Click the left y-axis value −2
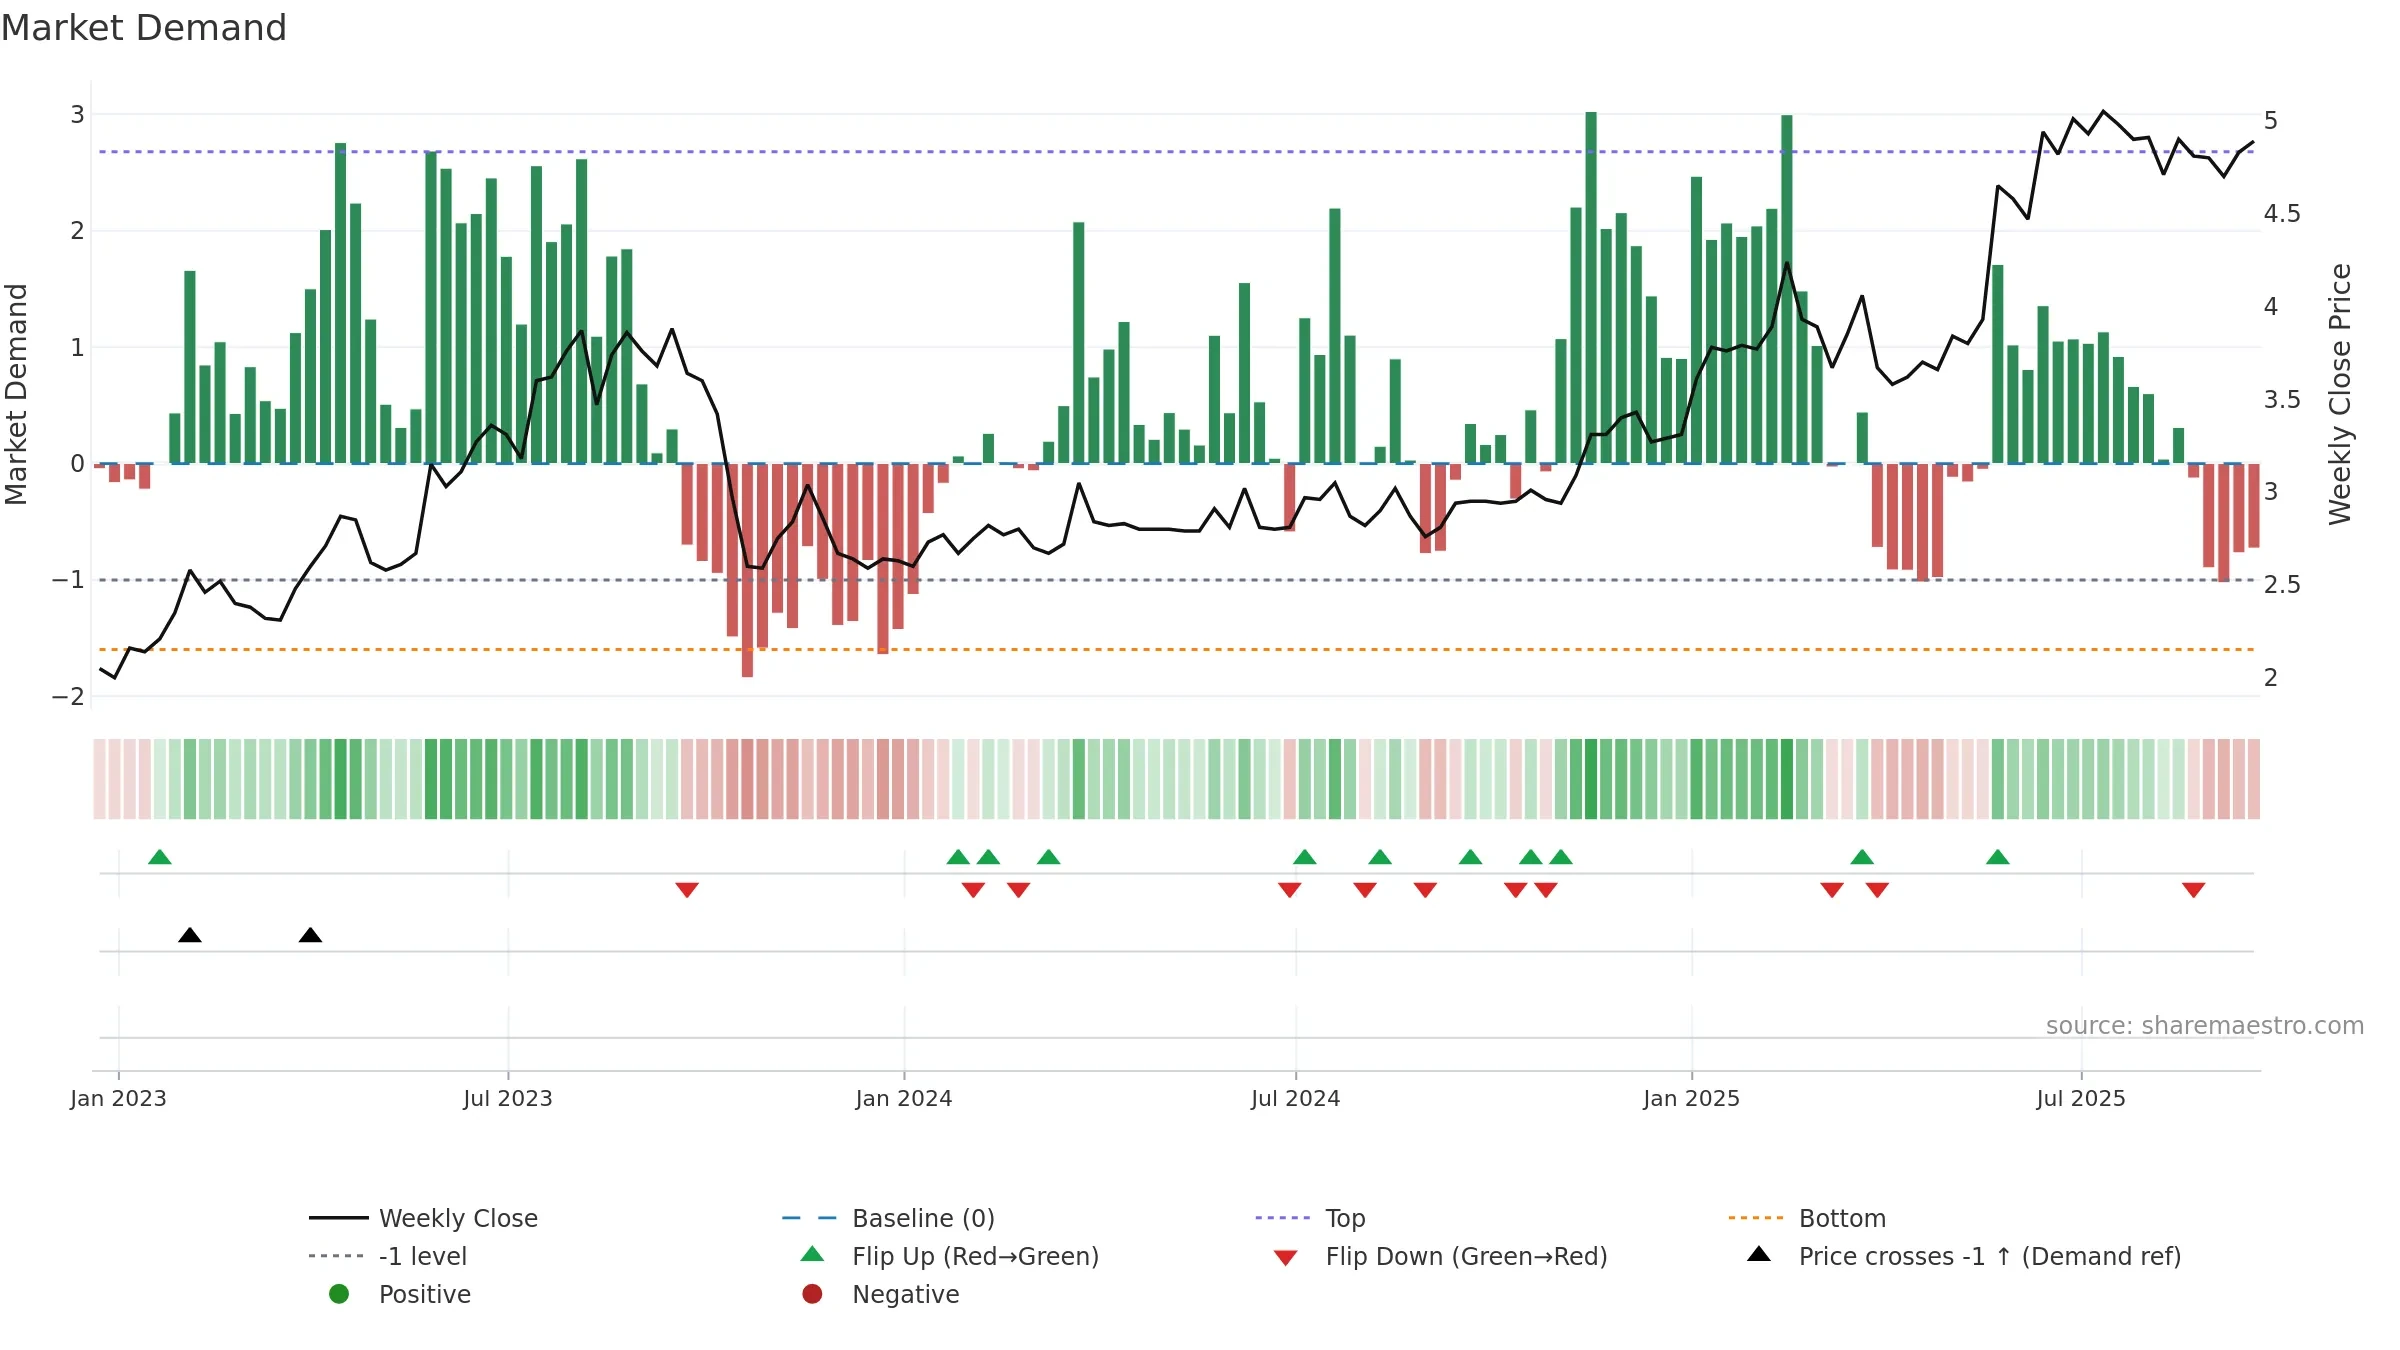The height and width of the screenshot is (1350, 2400). click(69, 696)
